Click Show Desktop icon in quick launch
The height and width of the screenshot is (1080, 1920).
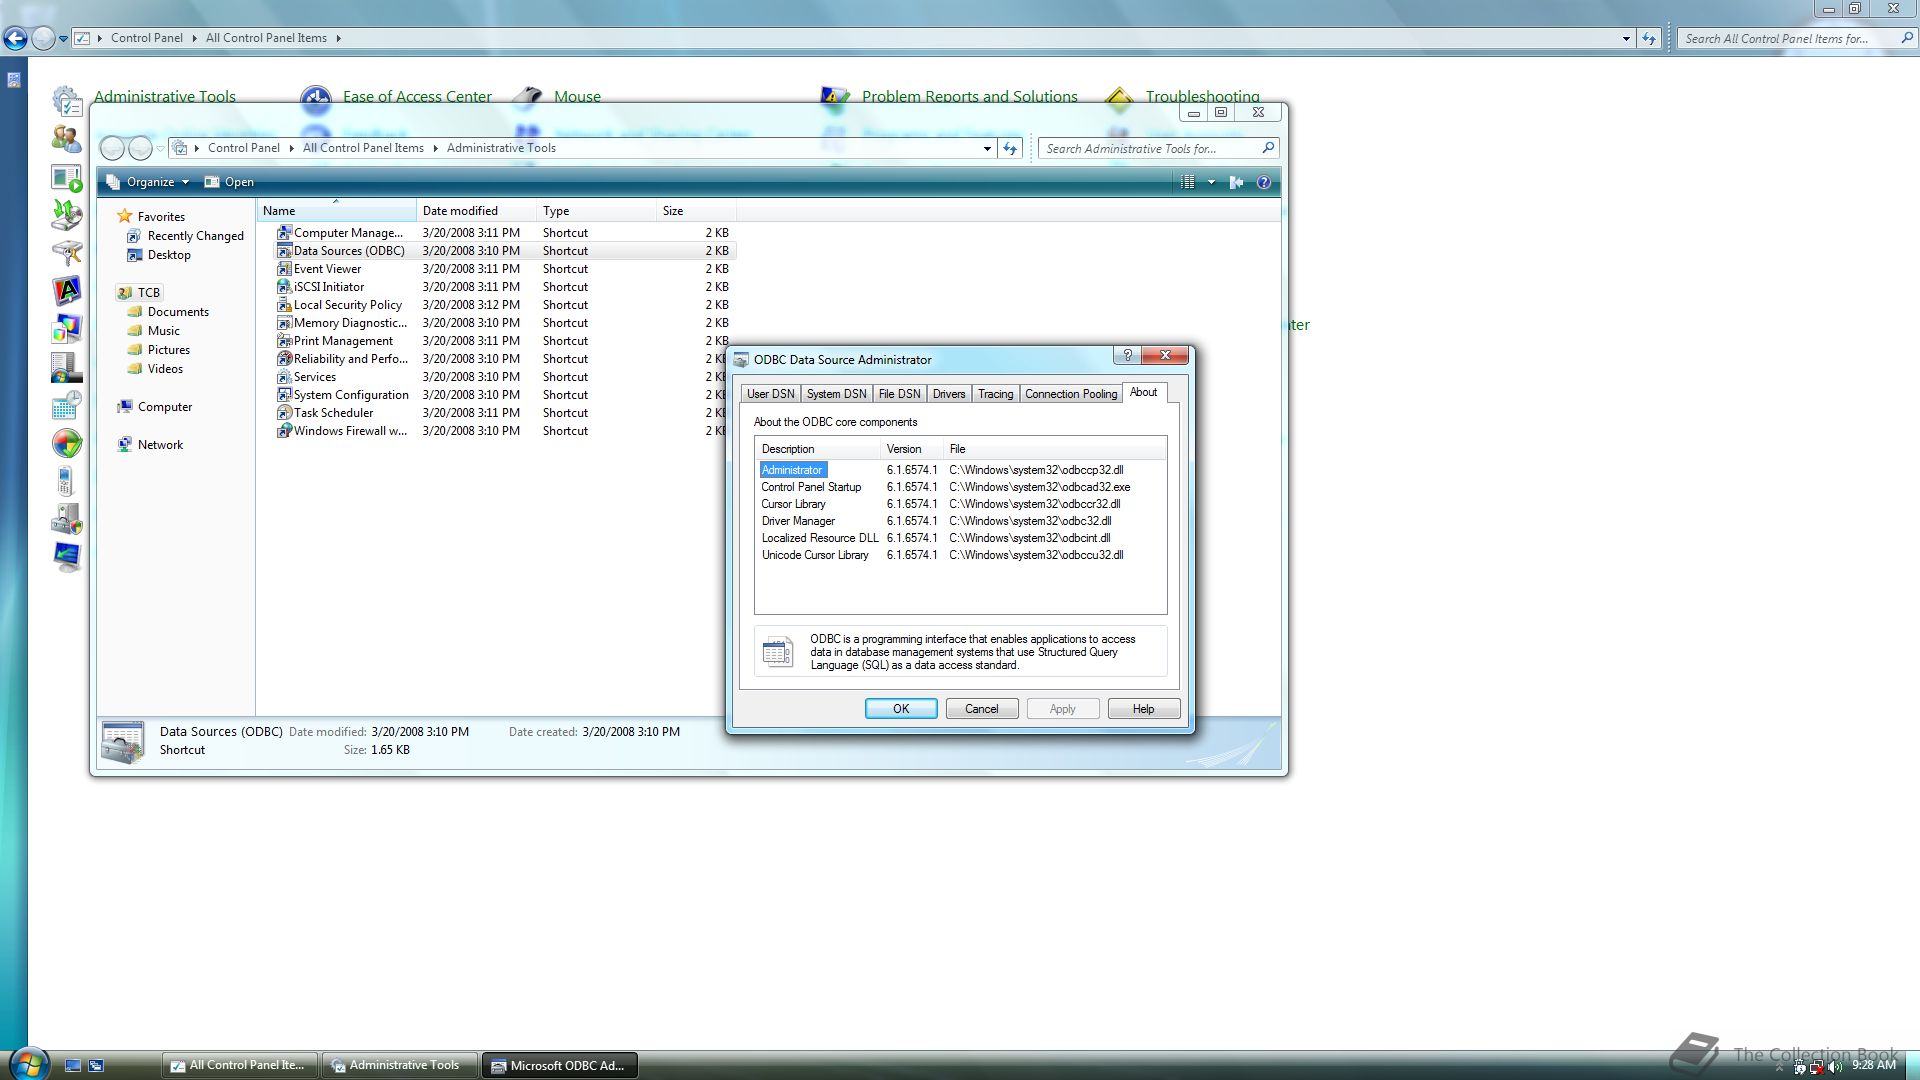73,1066
